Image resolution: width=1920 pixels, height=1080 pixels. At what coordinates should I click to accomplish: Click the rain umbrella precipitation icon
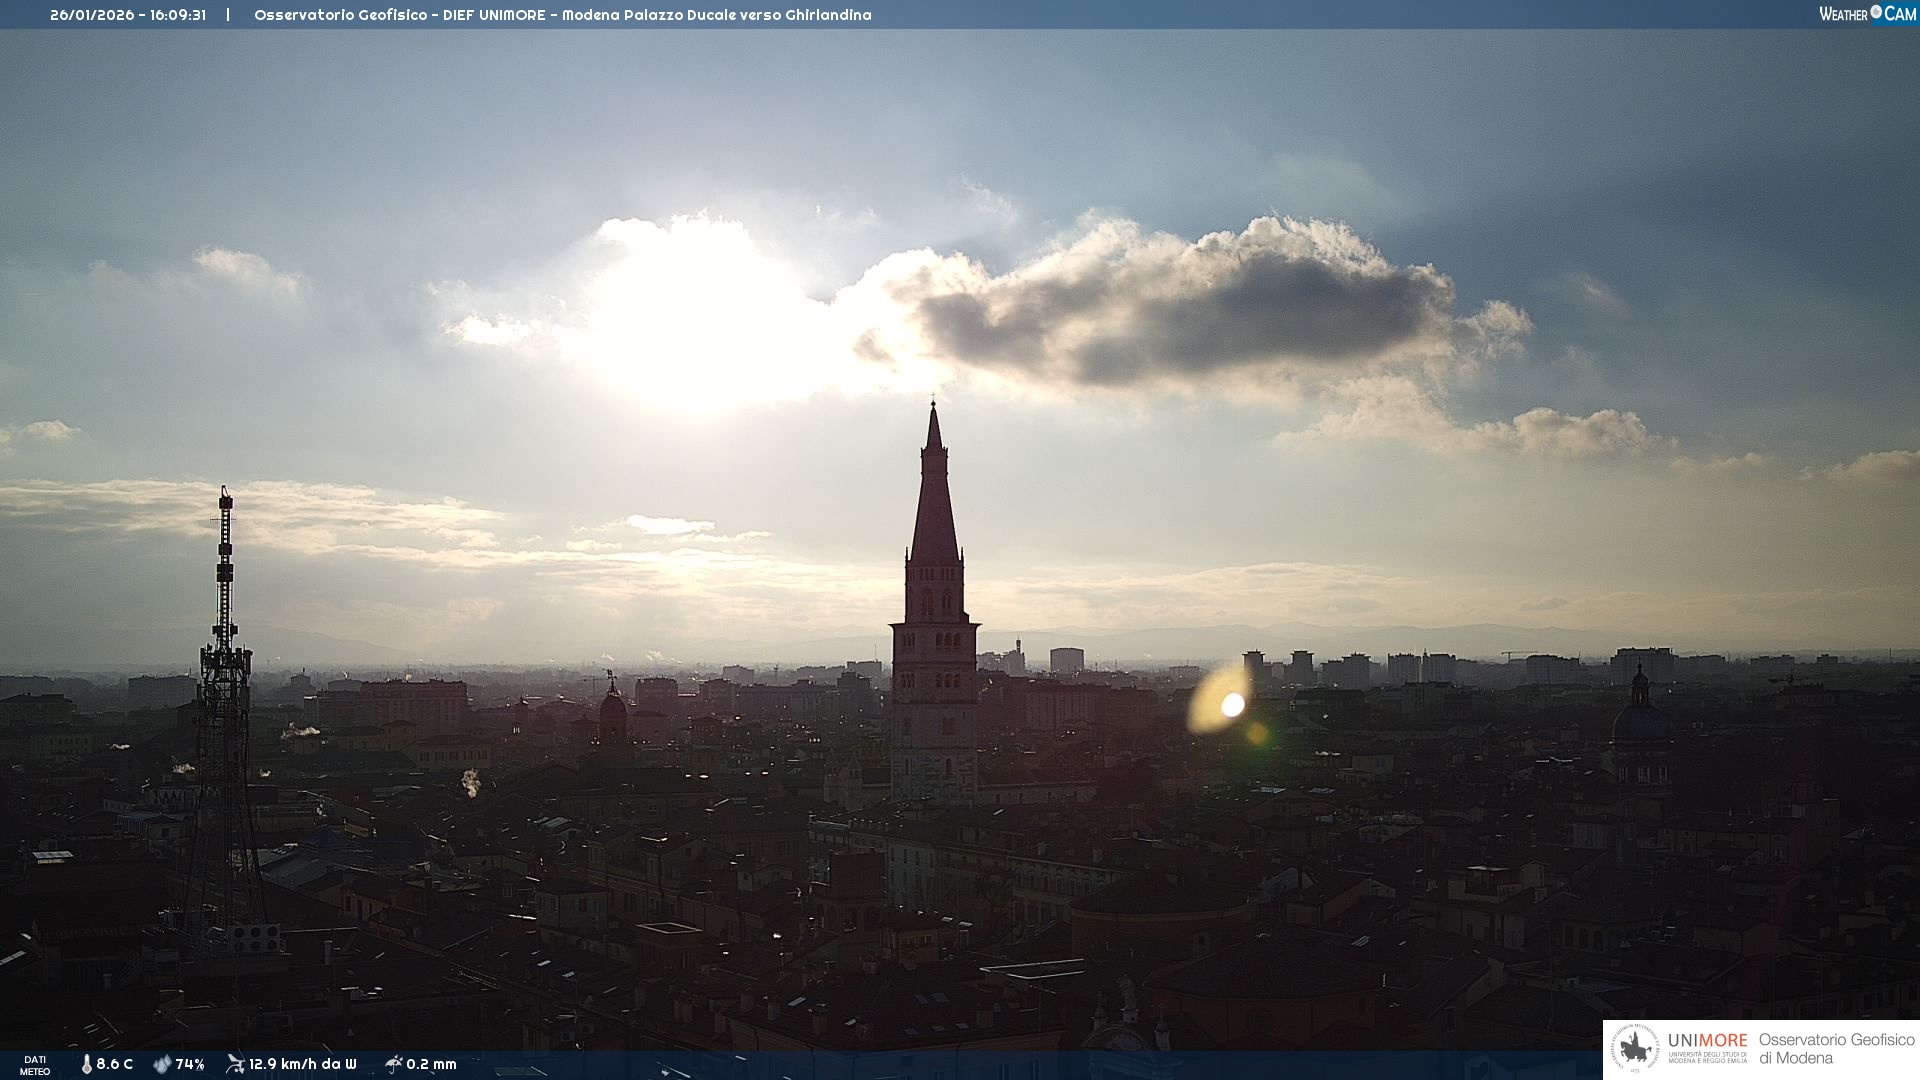click(x=393, y=1064)
